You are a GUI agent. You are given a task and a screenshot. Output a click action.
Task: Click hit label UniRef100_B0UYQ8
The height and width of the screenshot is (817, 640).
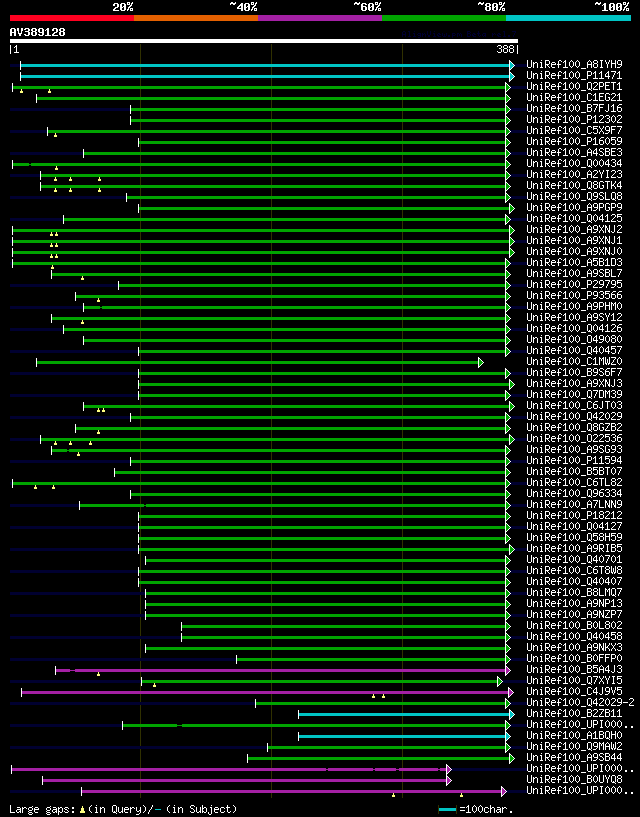click(574, 779)
